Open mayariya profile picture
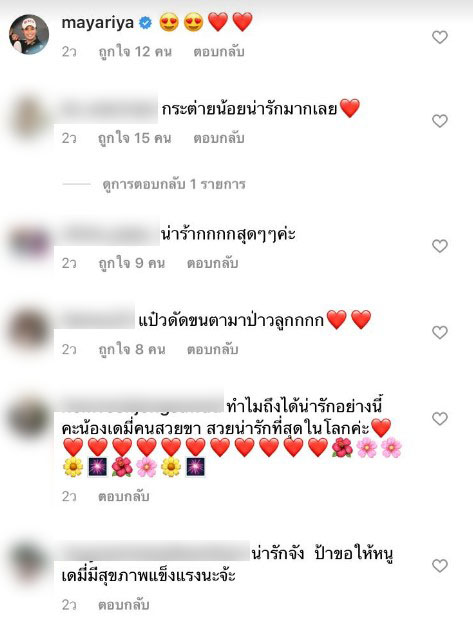 (x=29, y=35)
